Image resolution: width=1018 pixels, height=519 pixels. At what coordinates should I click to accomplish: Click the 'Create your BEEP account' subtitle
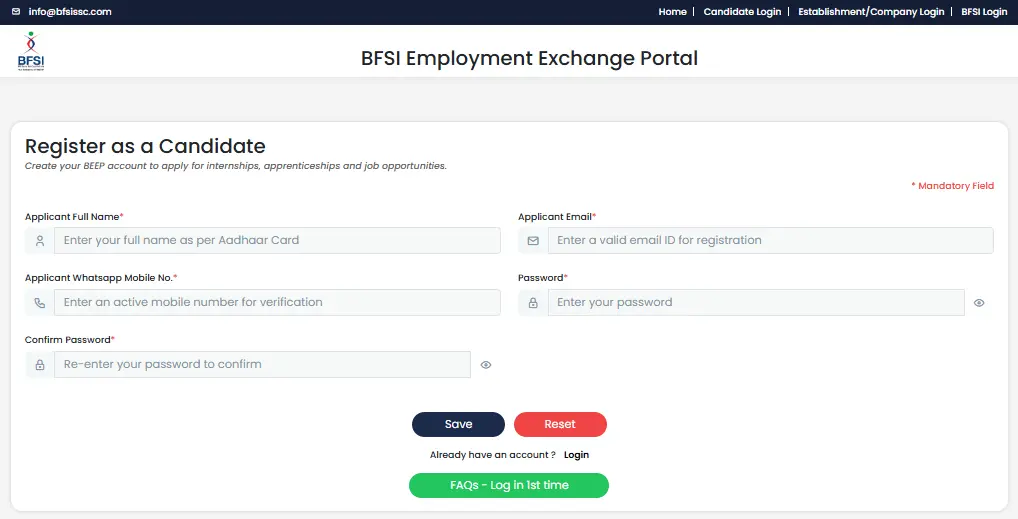[x=236, y=166]
